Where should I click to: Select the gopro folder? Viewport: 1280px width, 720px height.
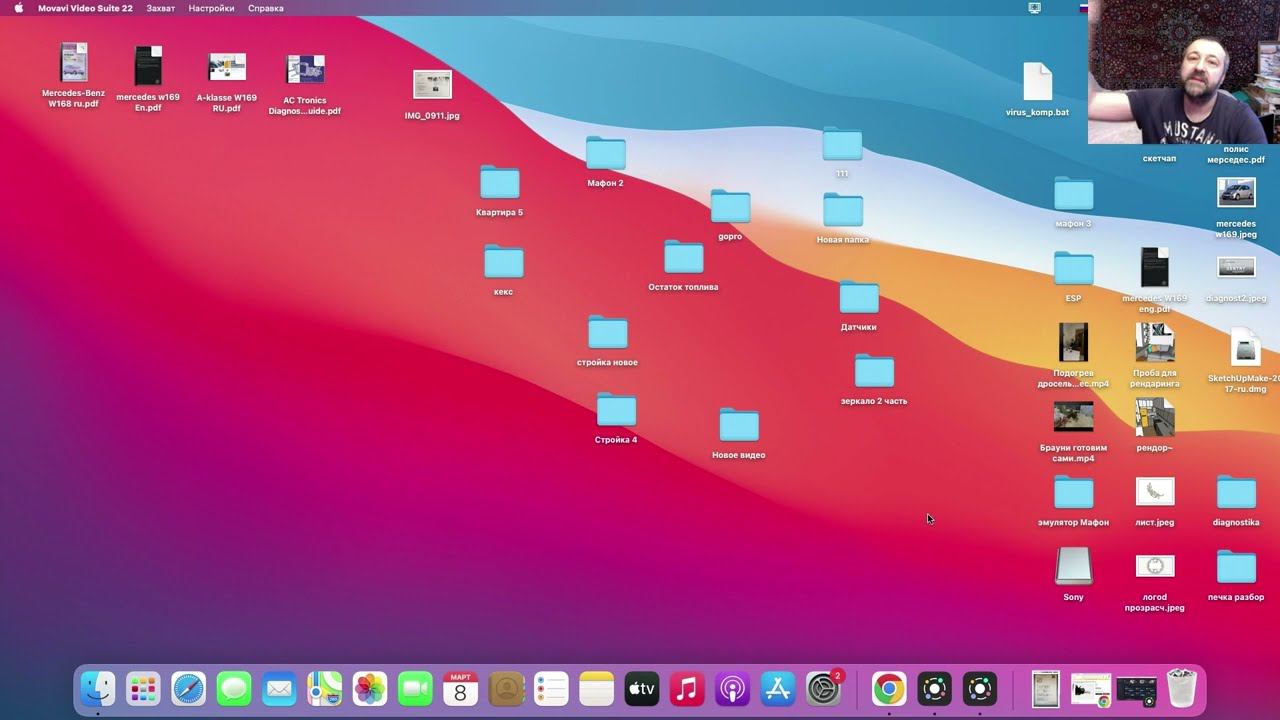point(730,207)
